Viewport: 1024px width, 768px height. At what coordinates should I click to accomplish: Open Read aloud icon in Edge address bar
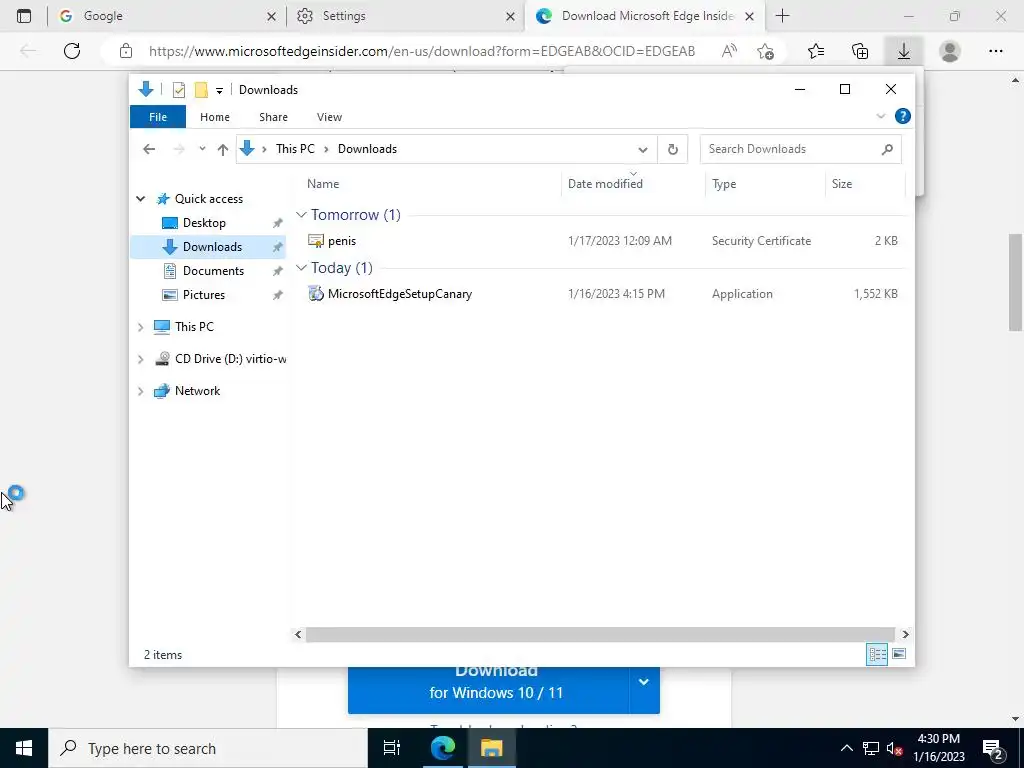coord(729,51)
